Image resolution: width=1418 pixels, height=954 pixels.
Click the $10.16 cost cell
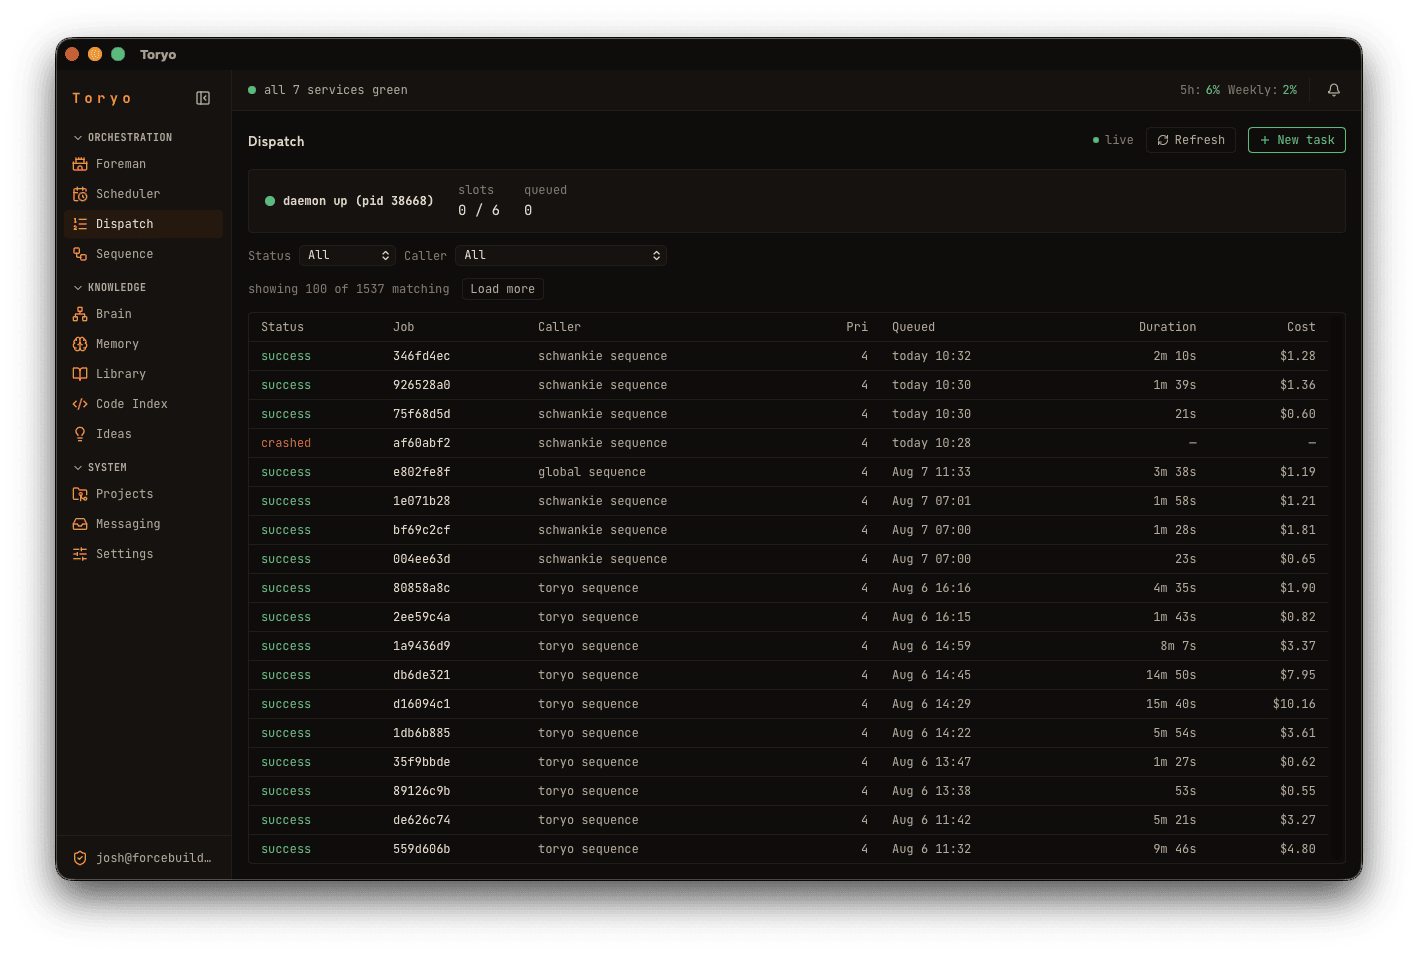[x=1294, y=704]
